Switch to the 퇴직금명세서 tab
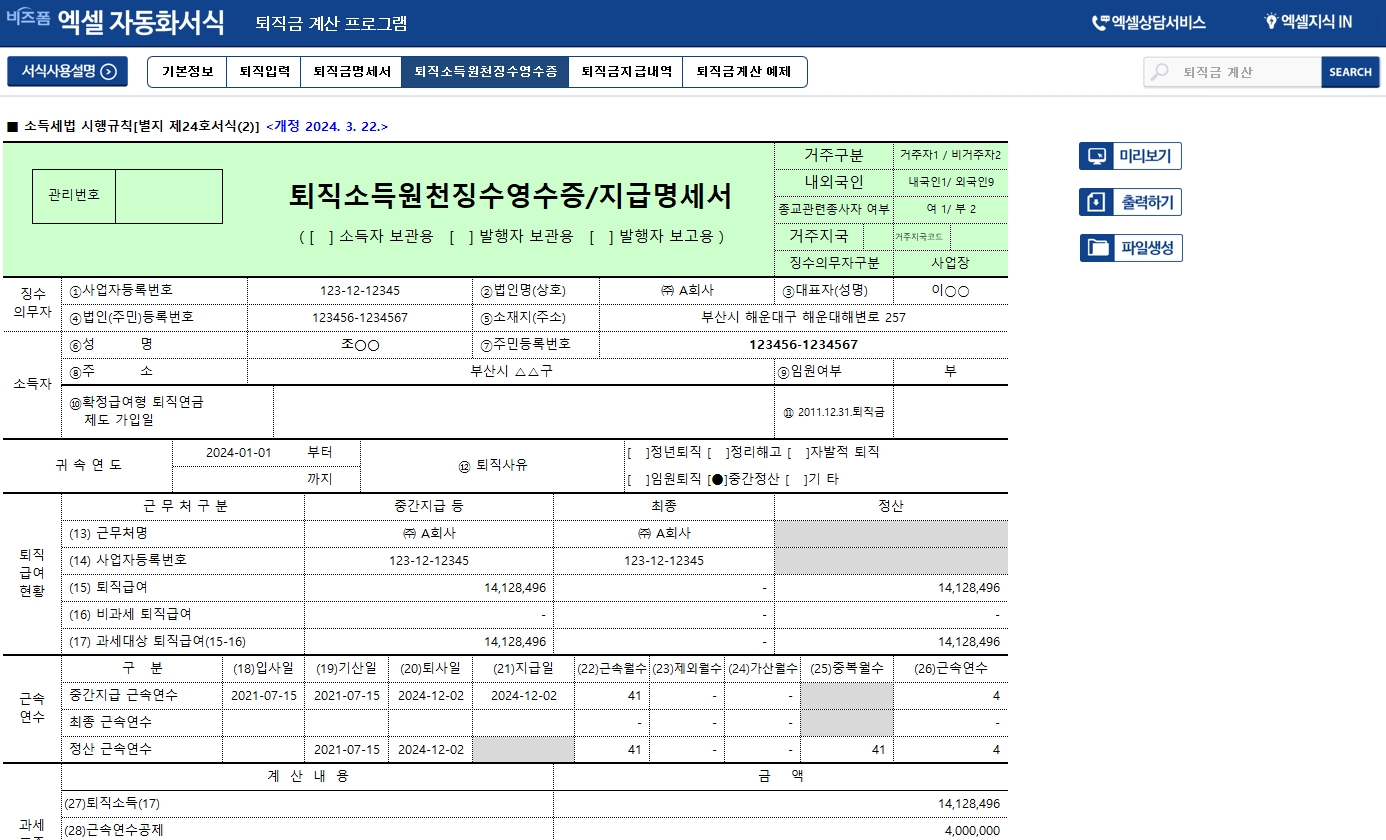The width and height of the screenshot is (1386, 840). 352,72
